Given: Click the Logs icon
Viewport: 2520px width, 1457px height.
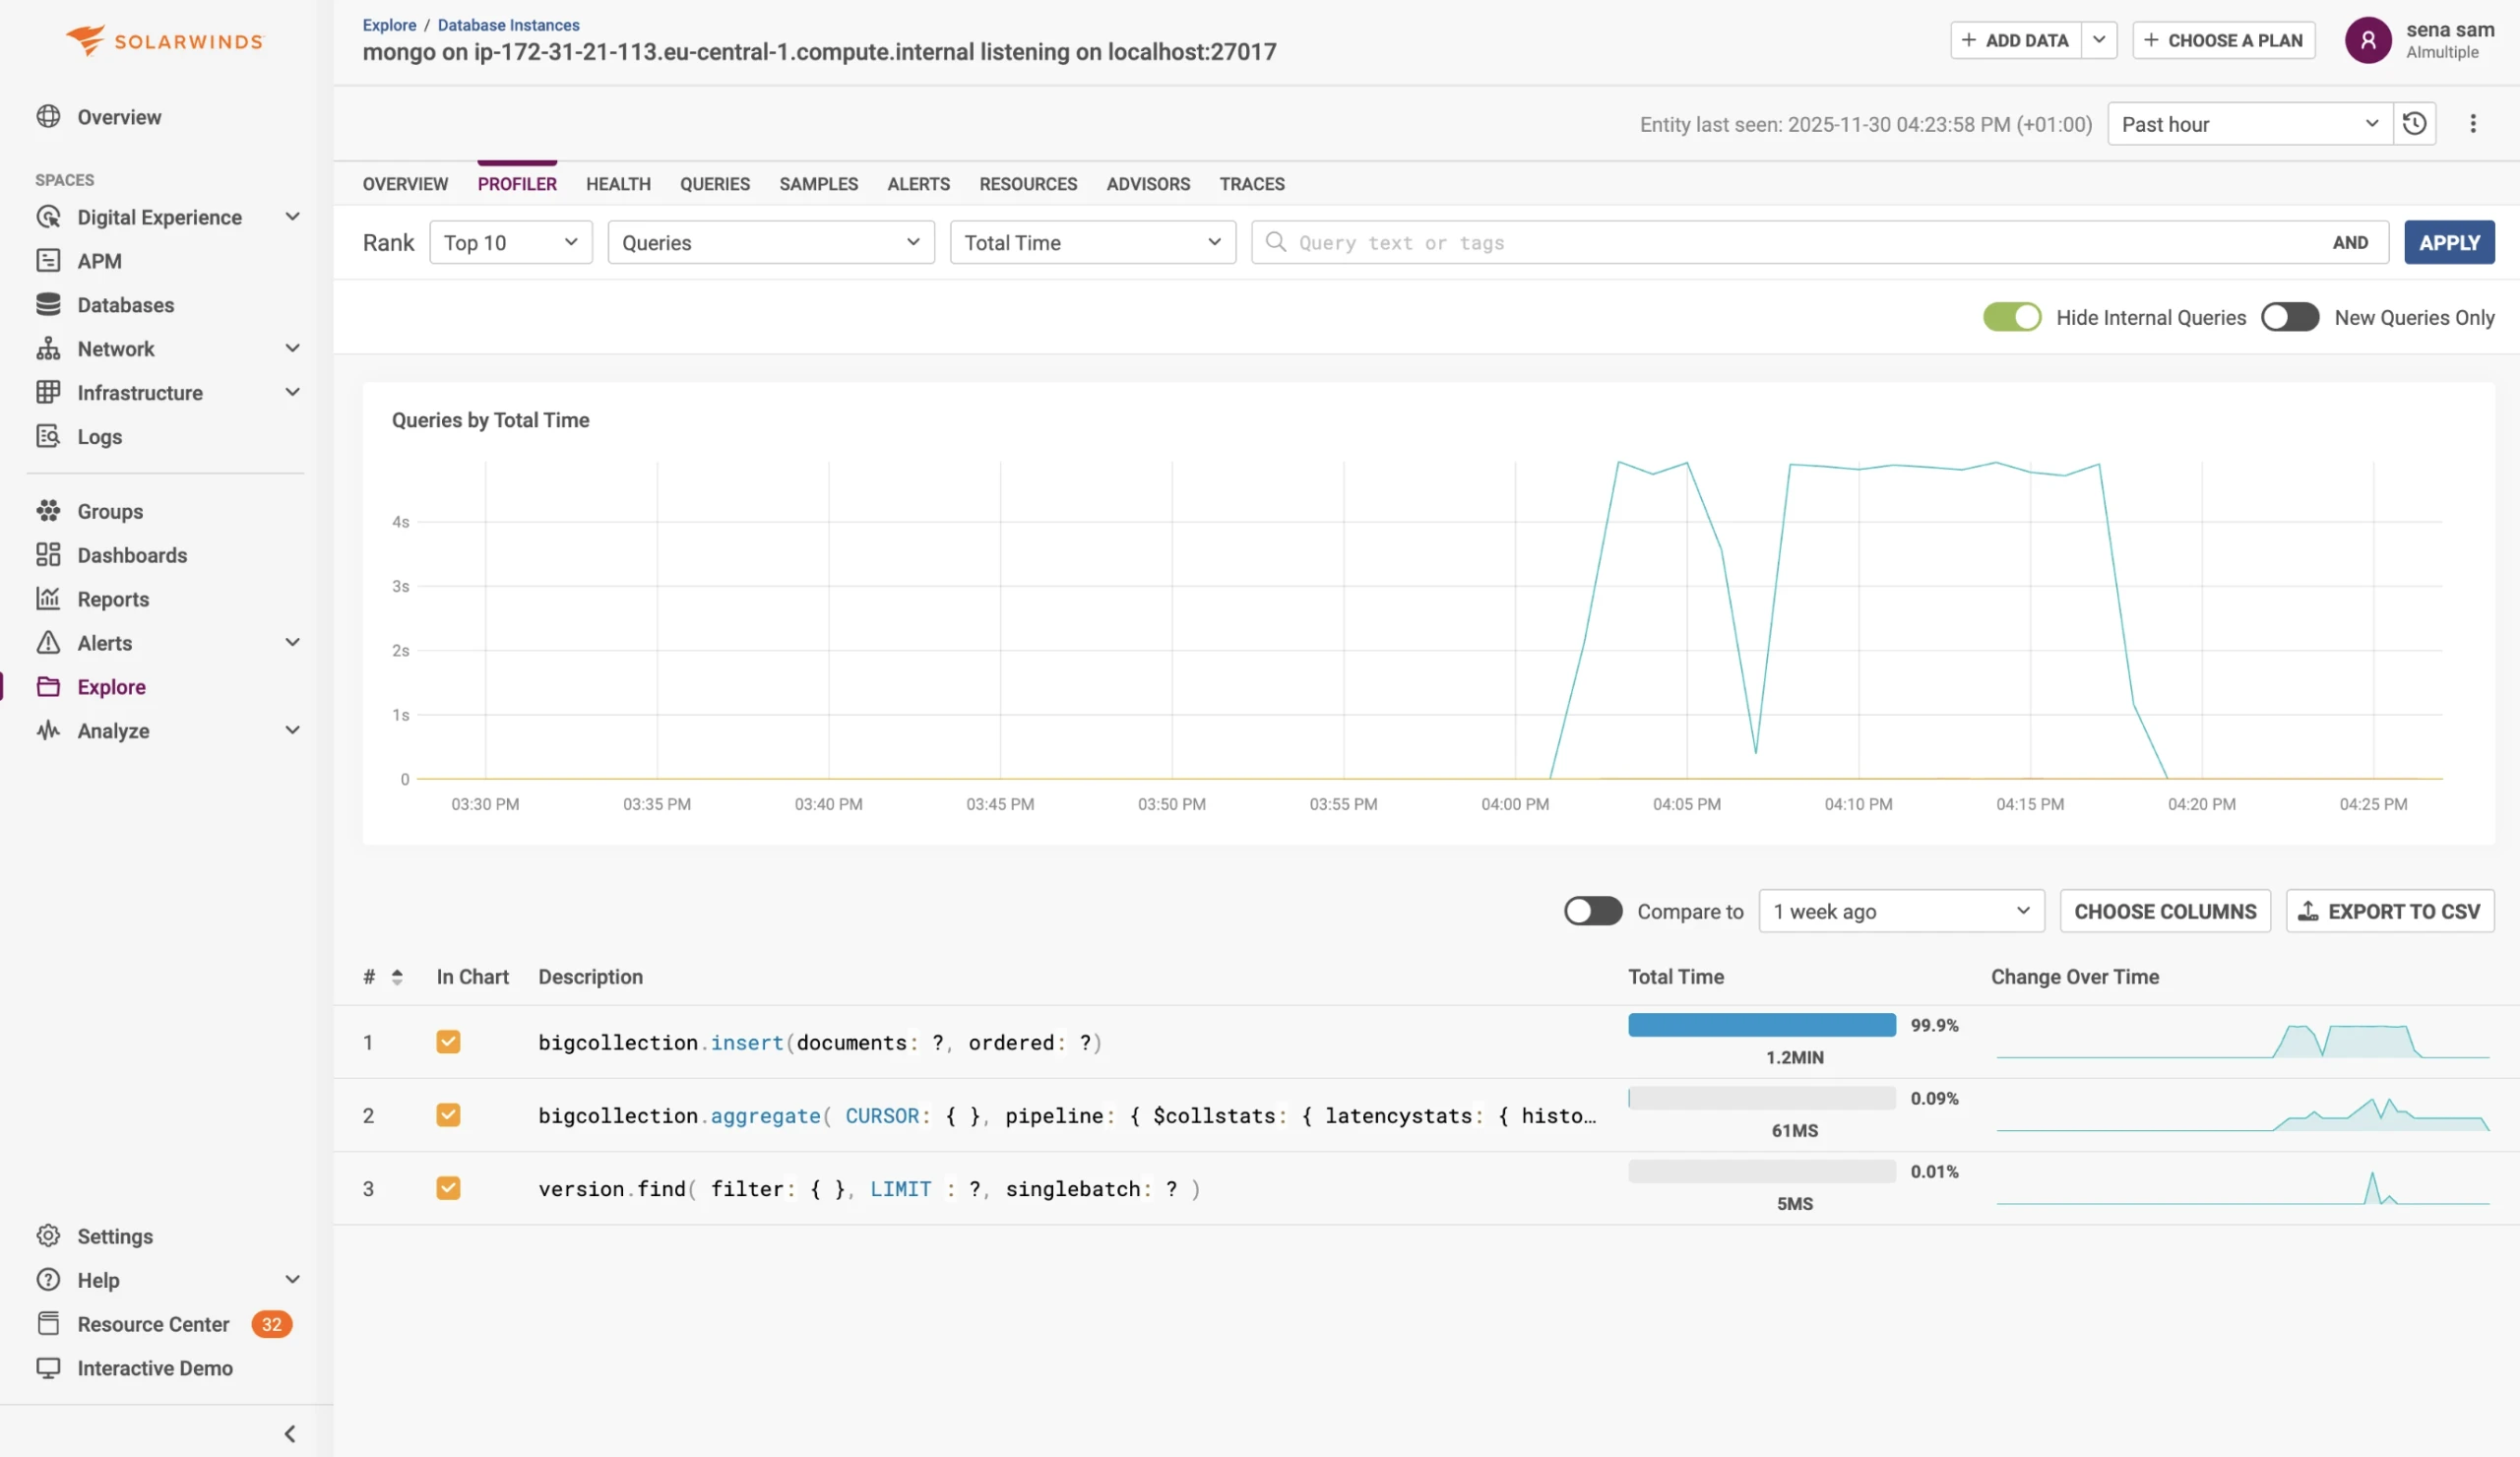Looking at the screenshot, I should [x=48, y=437].
